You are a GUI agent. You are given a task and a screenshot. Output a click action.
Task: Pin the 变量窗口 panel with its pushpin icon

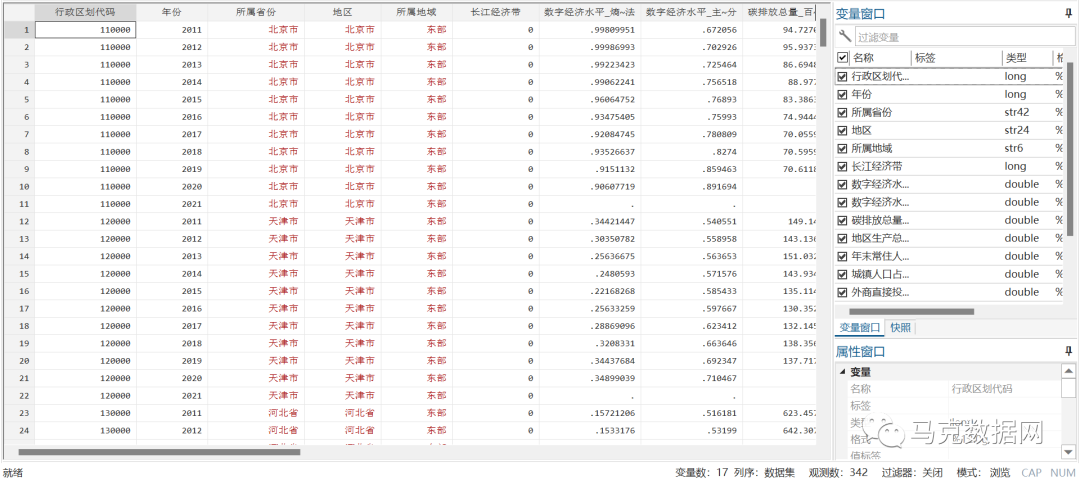click(x=1068, y=12)
